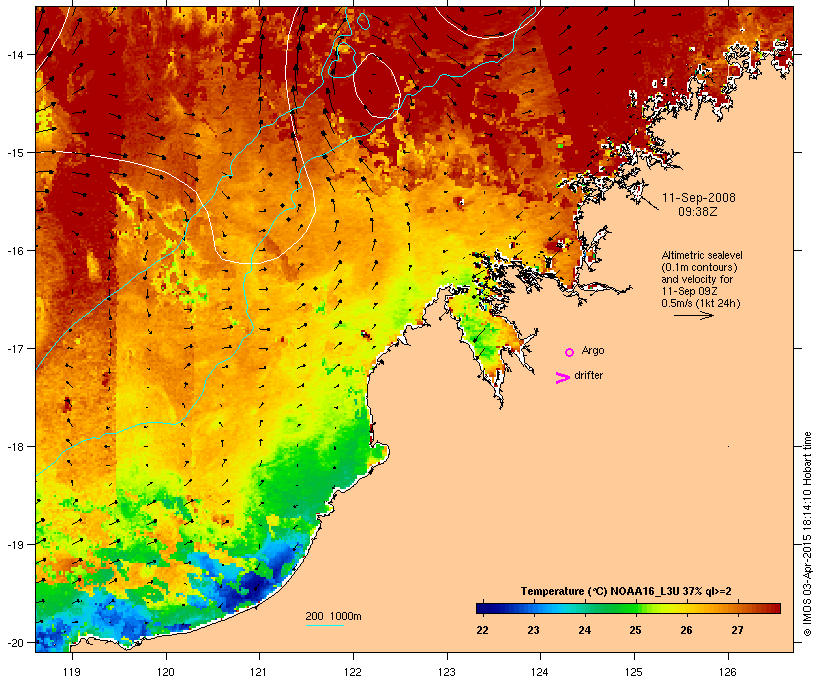
Task: Click the longitude label "126"
Action: (727, 672)
